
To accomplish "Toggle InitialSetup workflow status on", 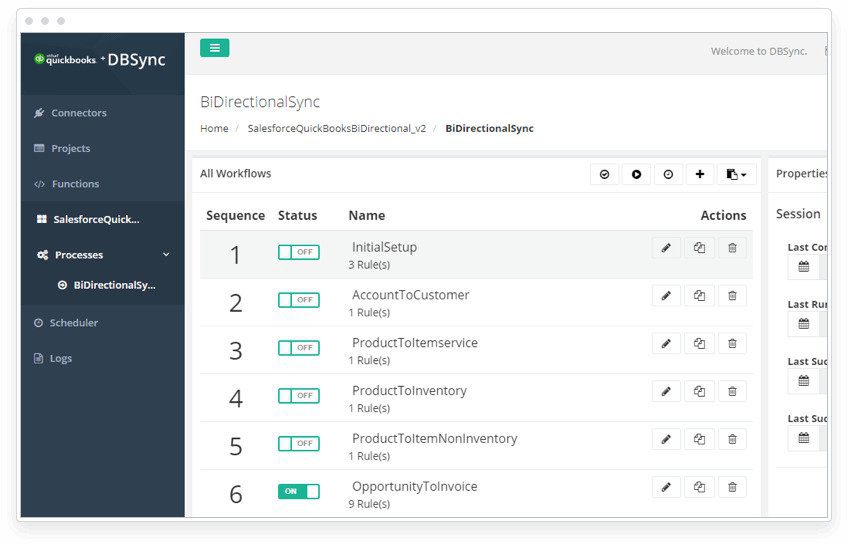I will coord(298,252).
